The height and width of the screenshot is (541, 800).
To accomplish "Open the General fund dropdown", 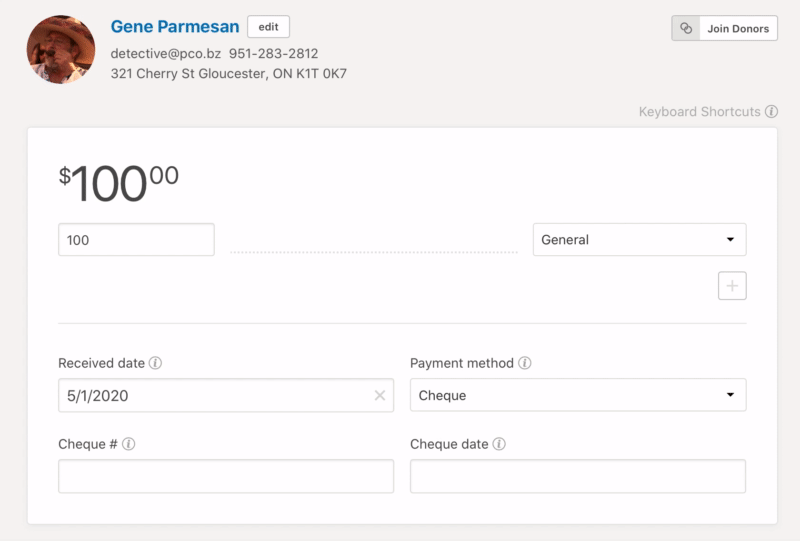I will point(639,240).
